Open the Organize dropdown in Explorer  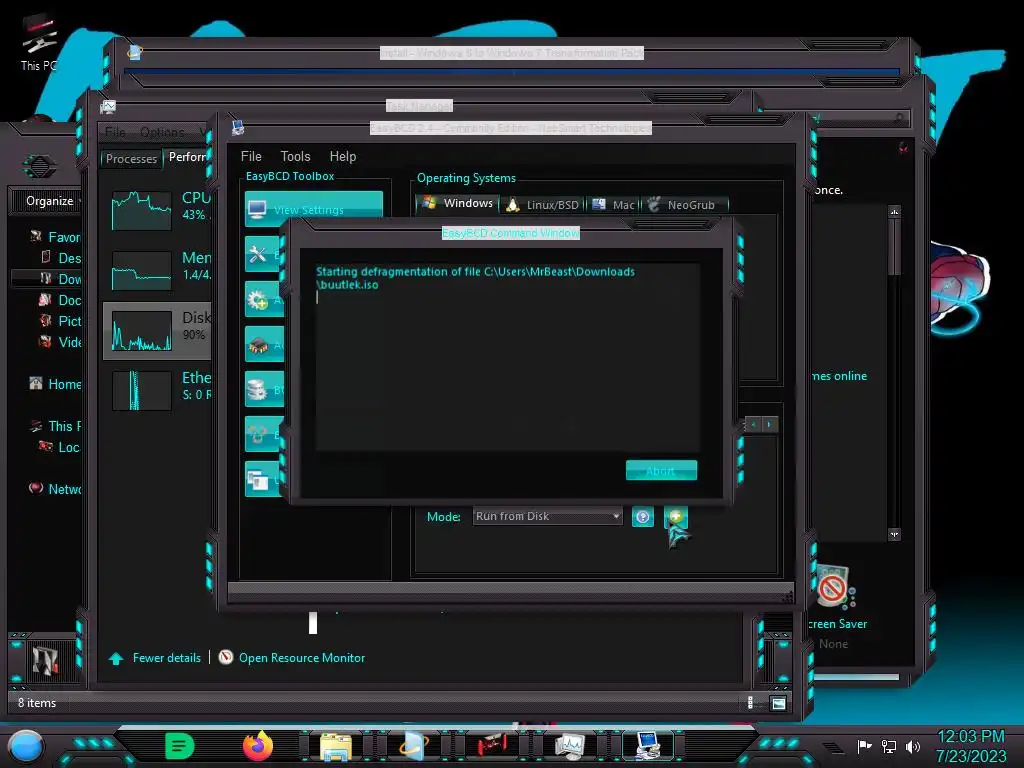point(52,201)
